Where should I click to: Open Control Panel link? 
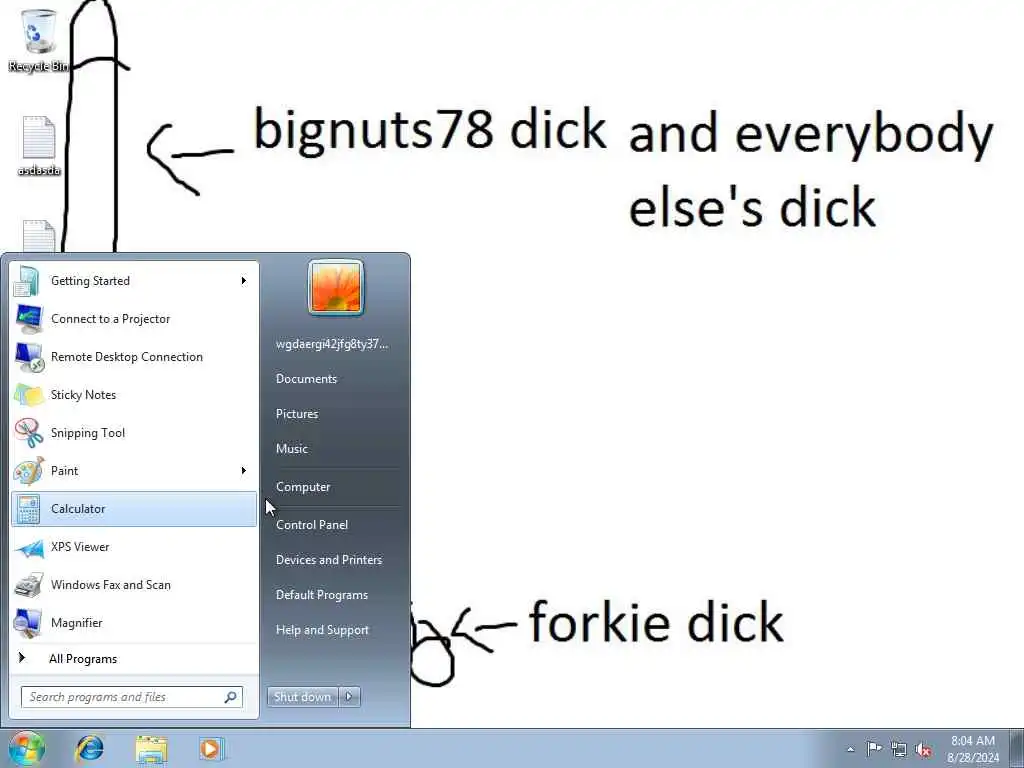pyautogui.click(x=312, y=525)
